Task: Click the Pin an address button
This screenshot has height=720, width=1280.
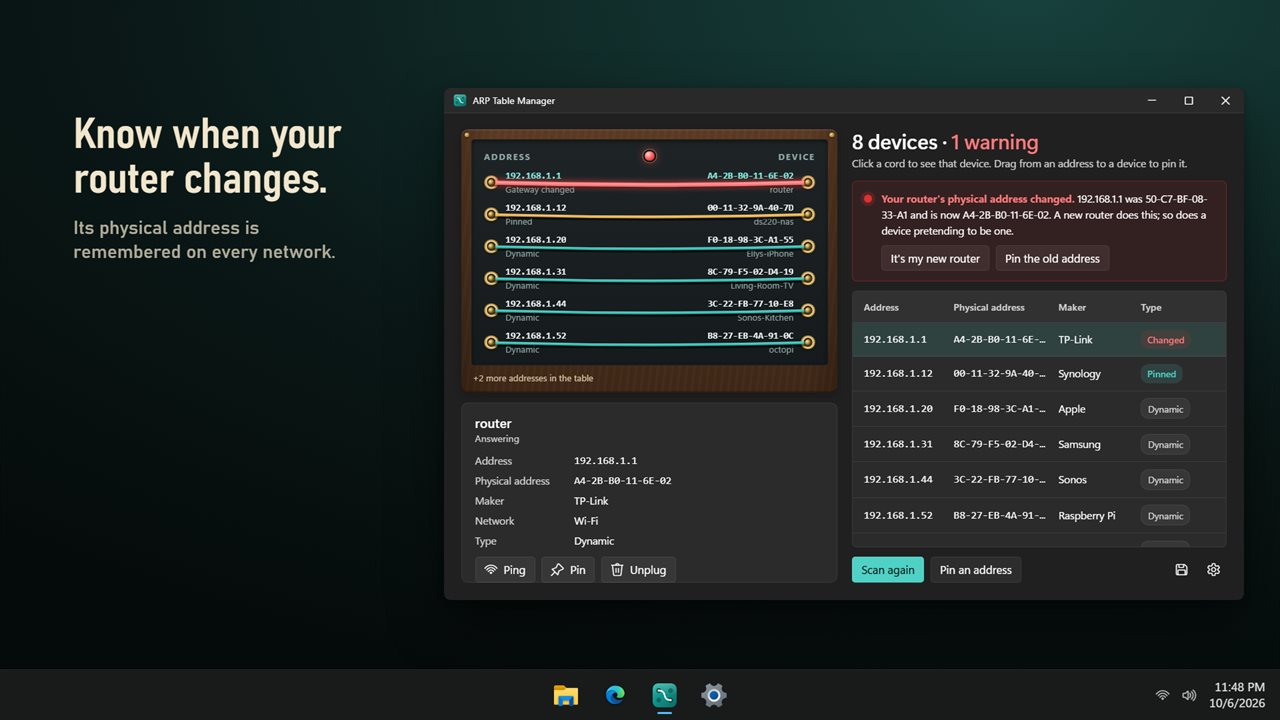Action: (x=976, y=570)
